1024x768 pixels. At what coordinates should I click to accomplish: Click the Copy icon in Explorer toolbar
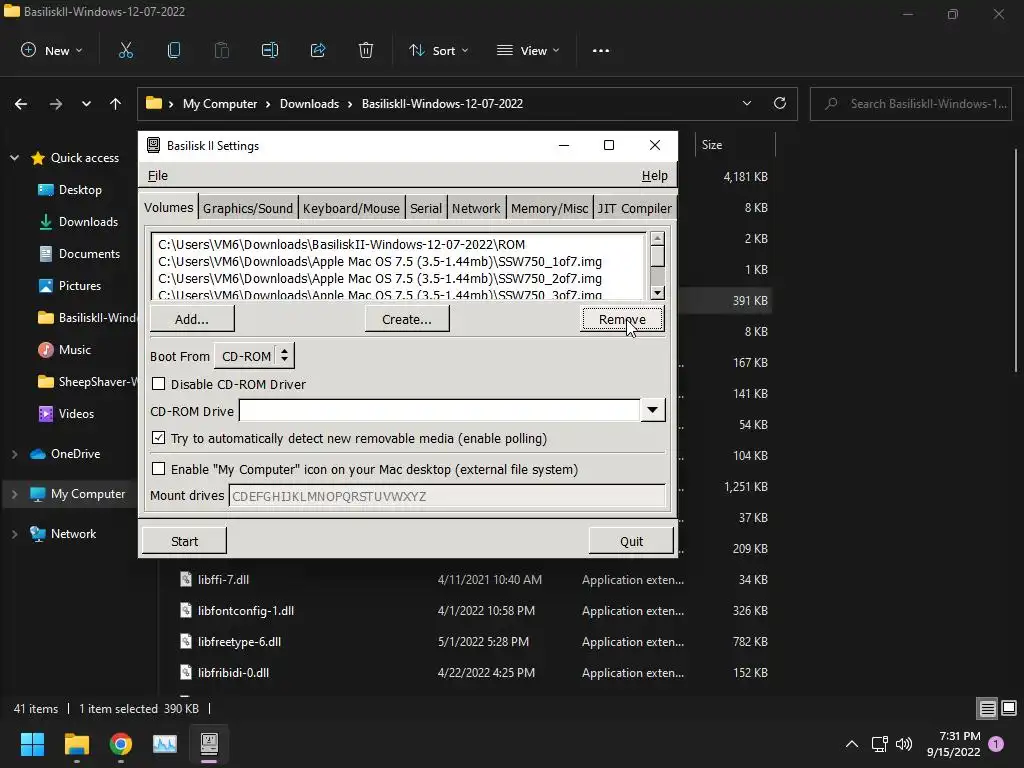174,50
